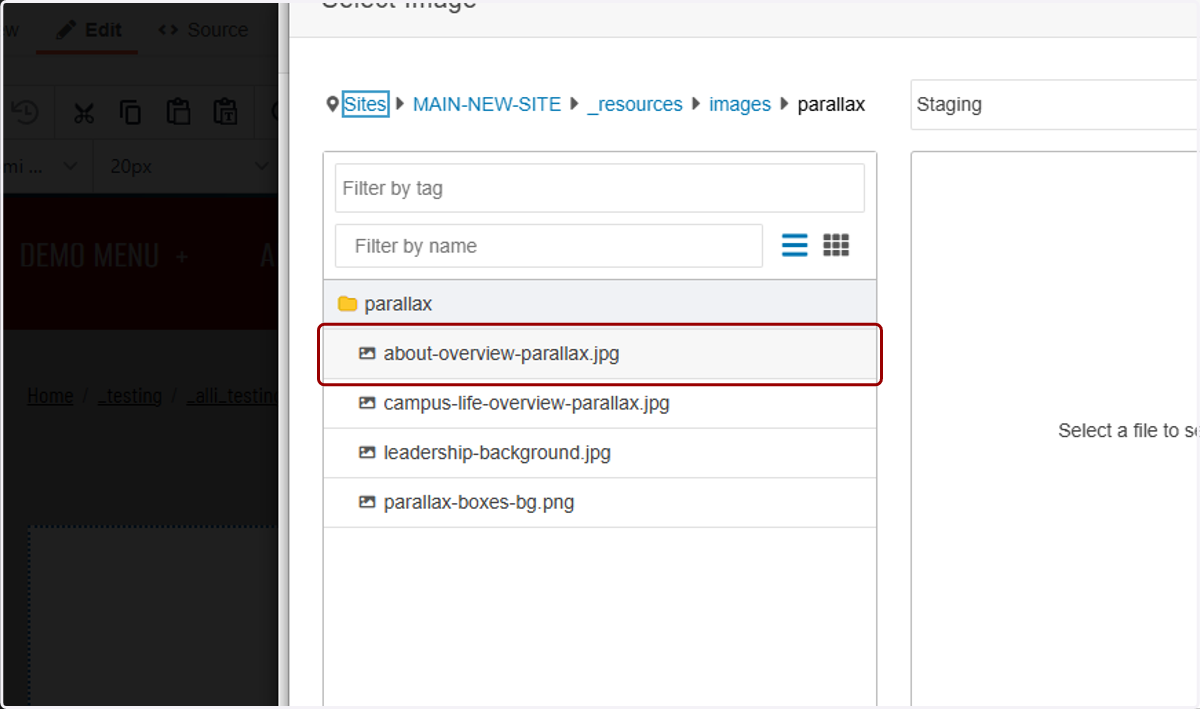Click the Sites breadcrumb link
Viewport: 1200px width, 709px height.
coord(365,104)
